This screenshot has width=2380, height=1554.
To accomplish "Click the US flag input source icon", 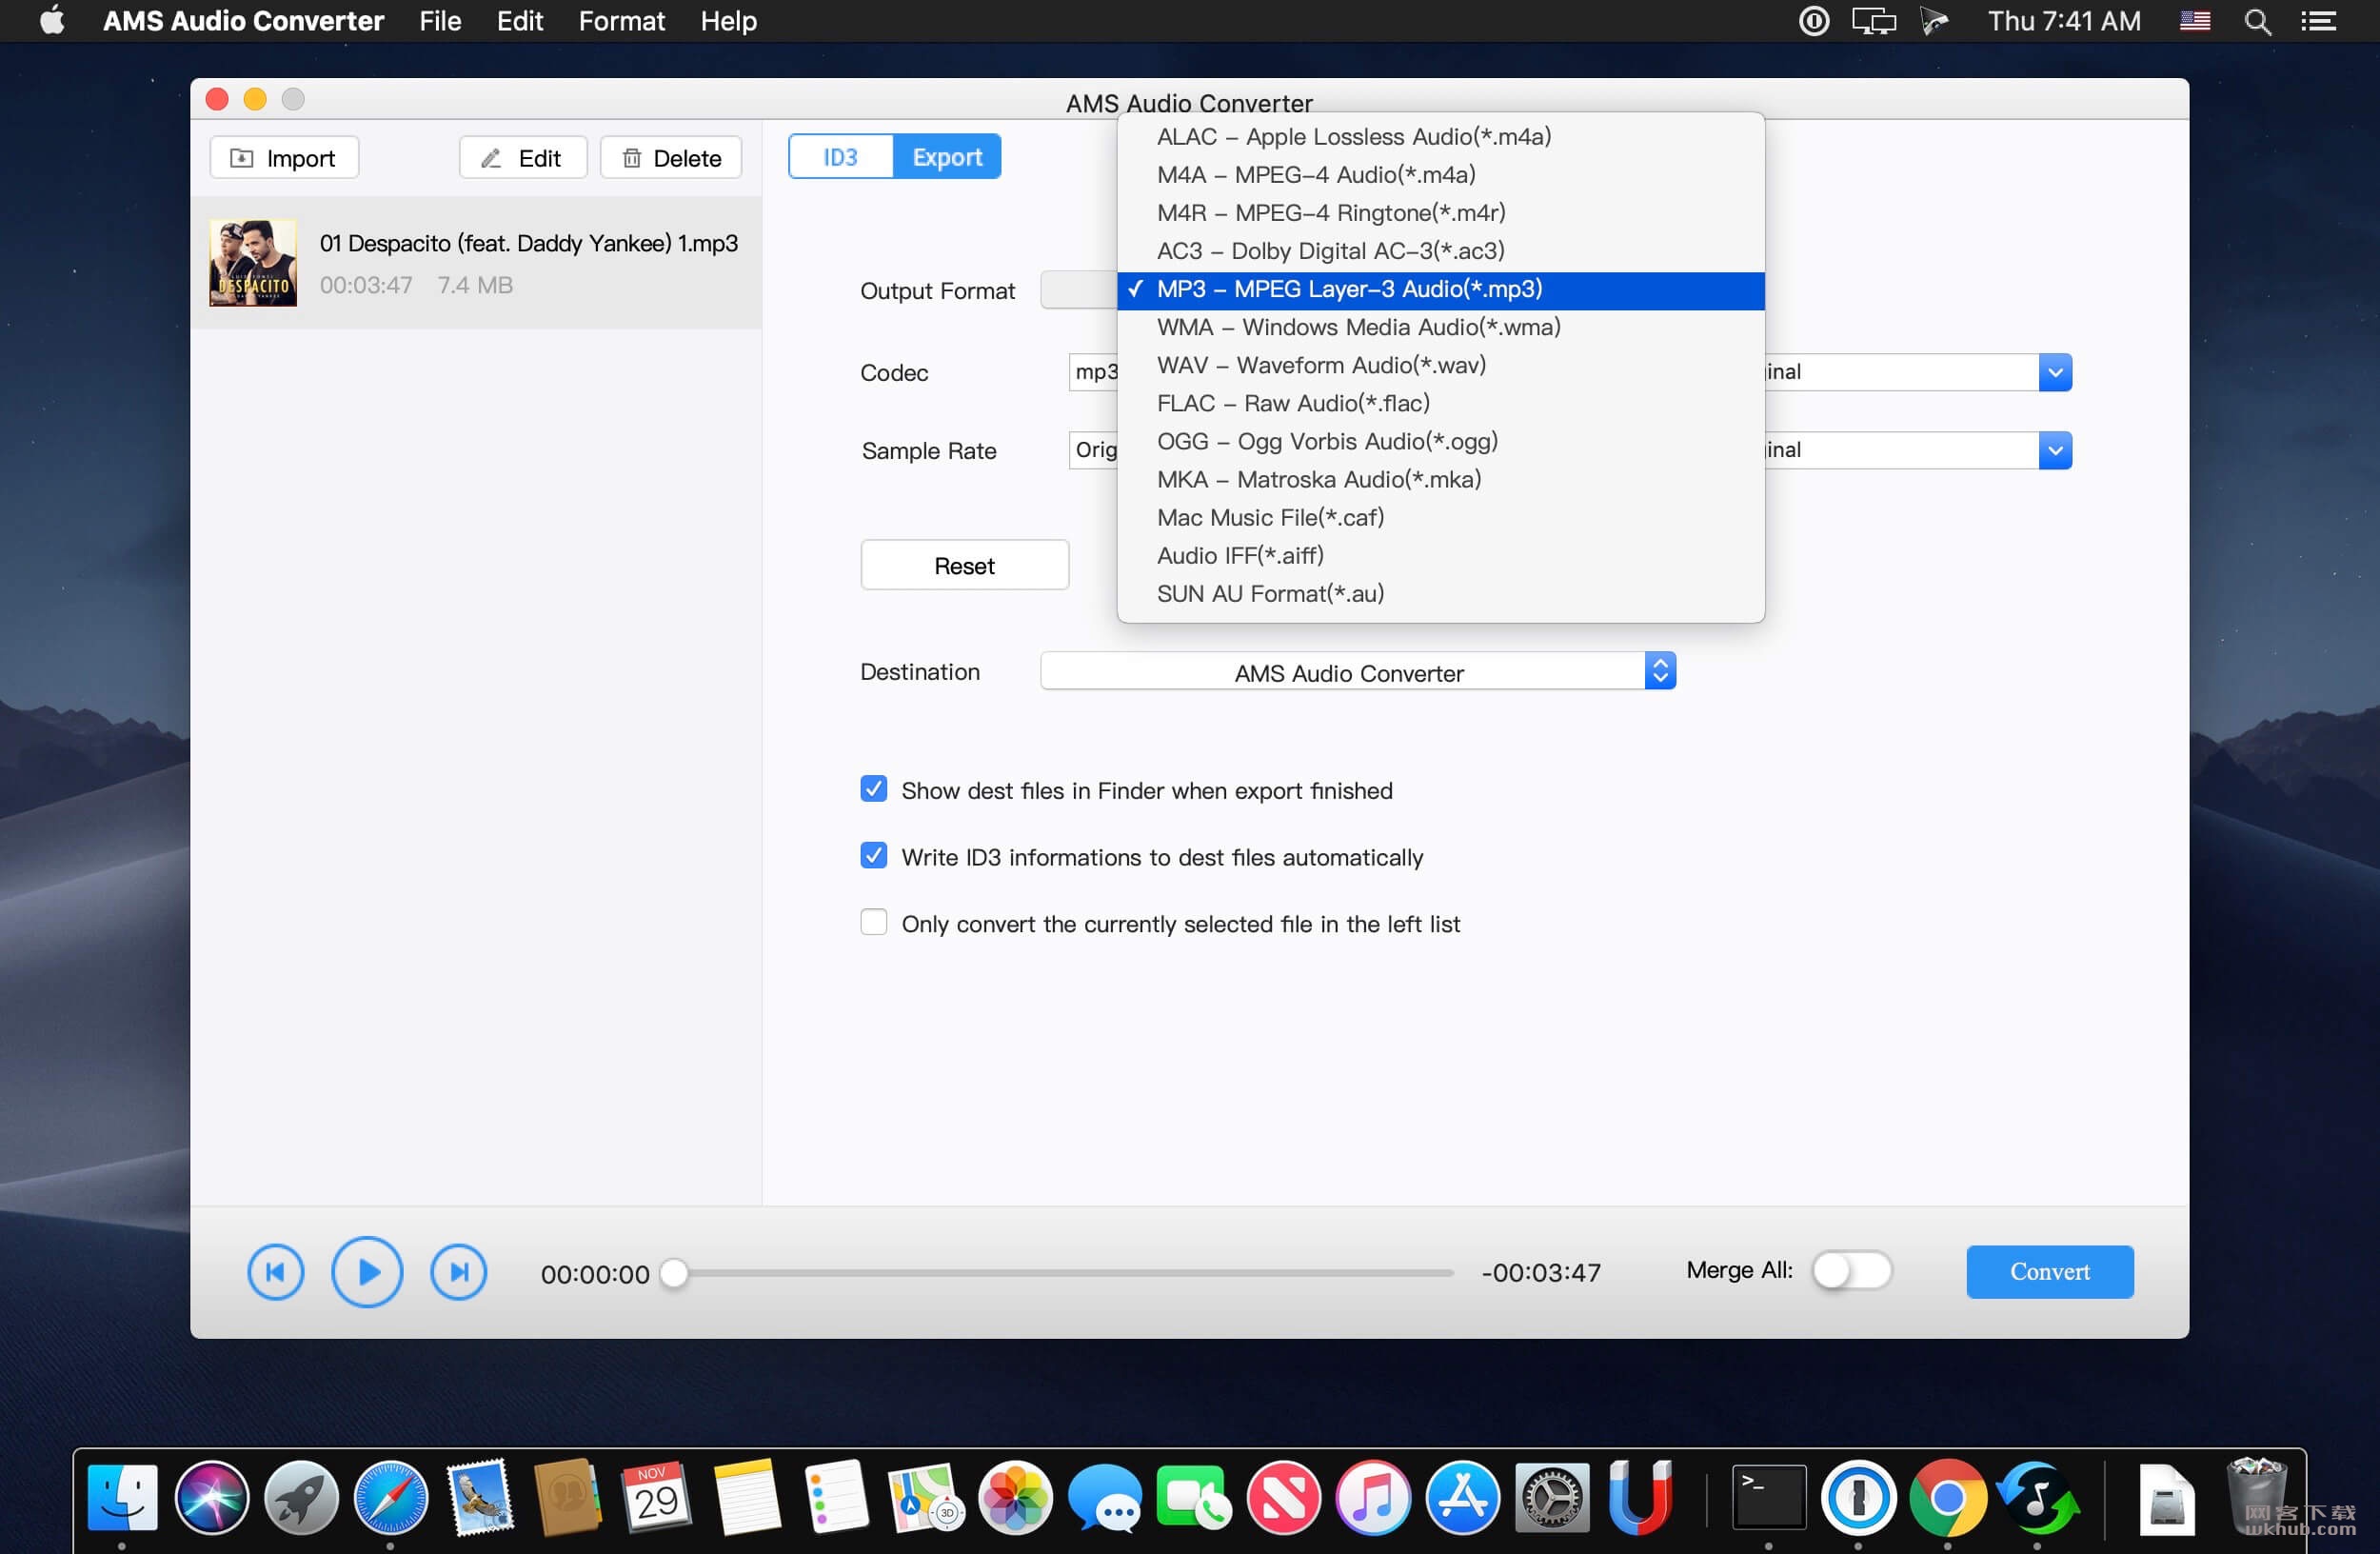I will (x=2195, y=21).
